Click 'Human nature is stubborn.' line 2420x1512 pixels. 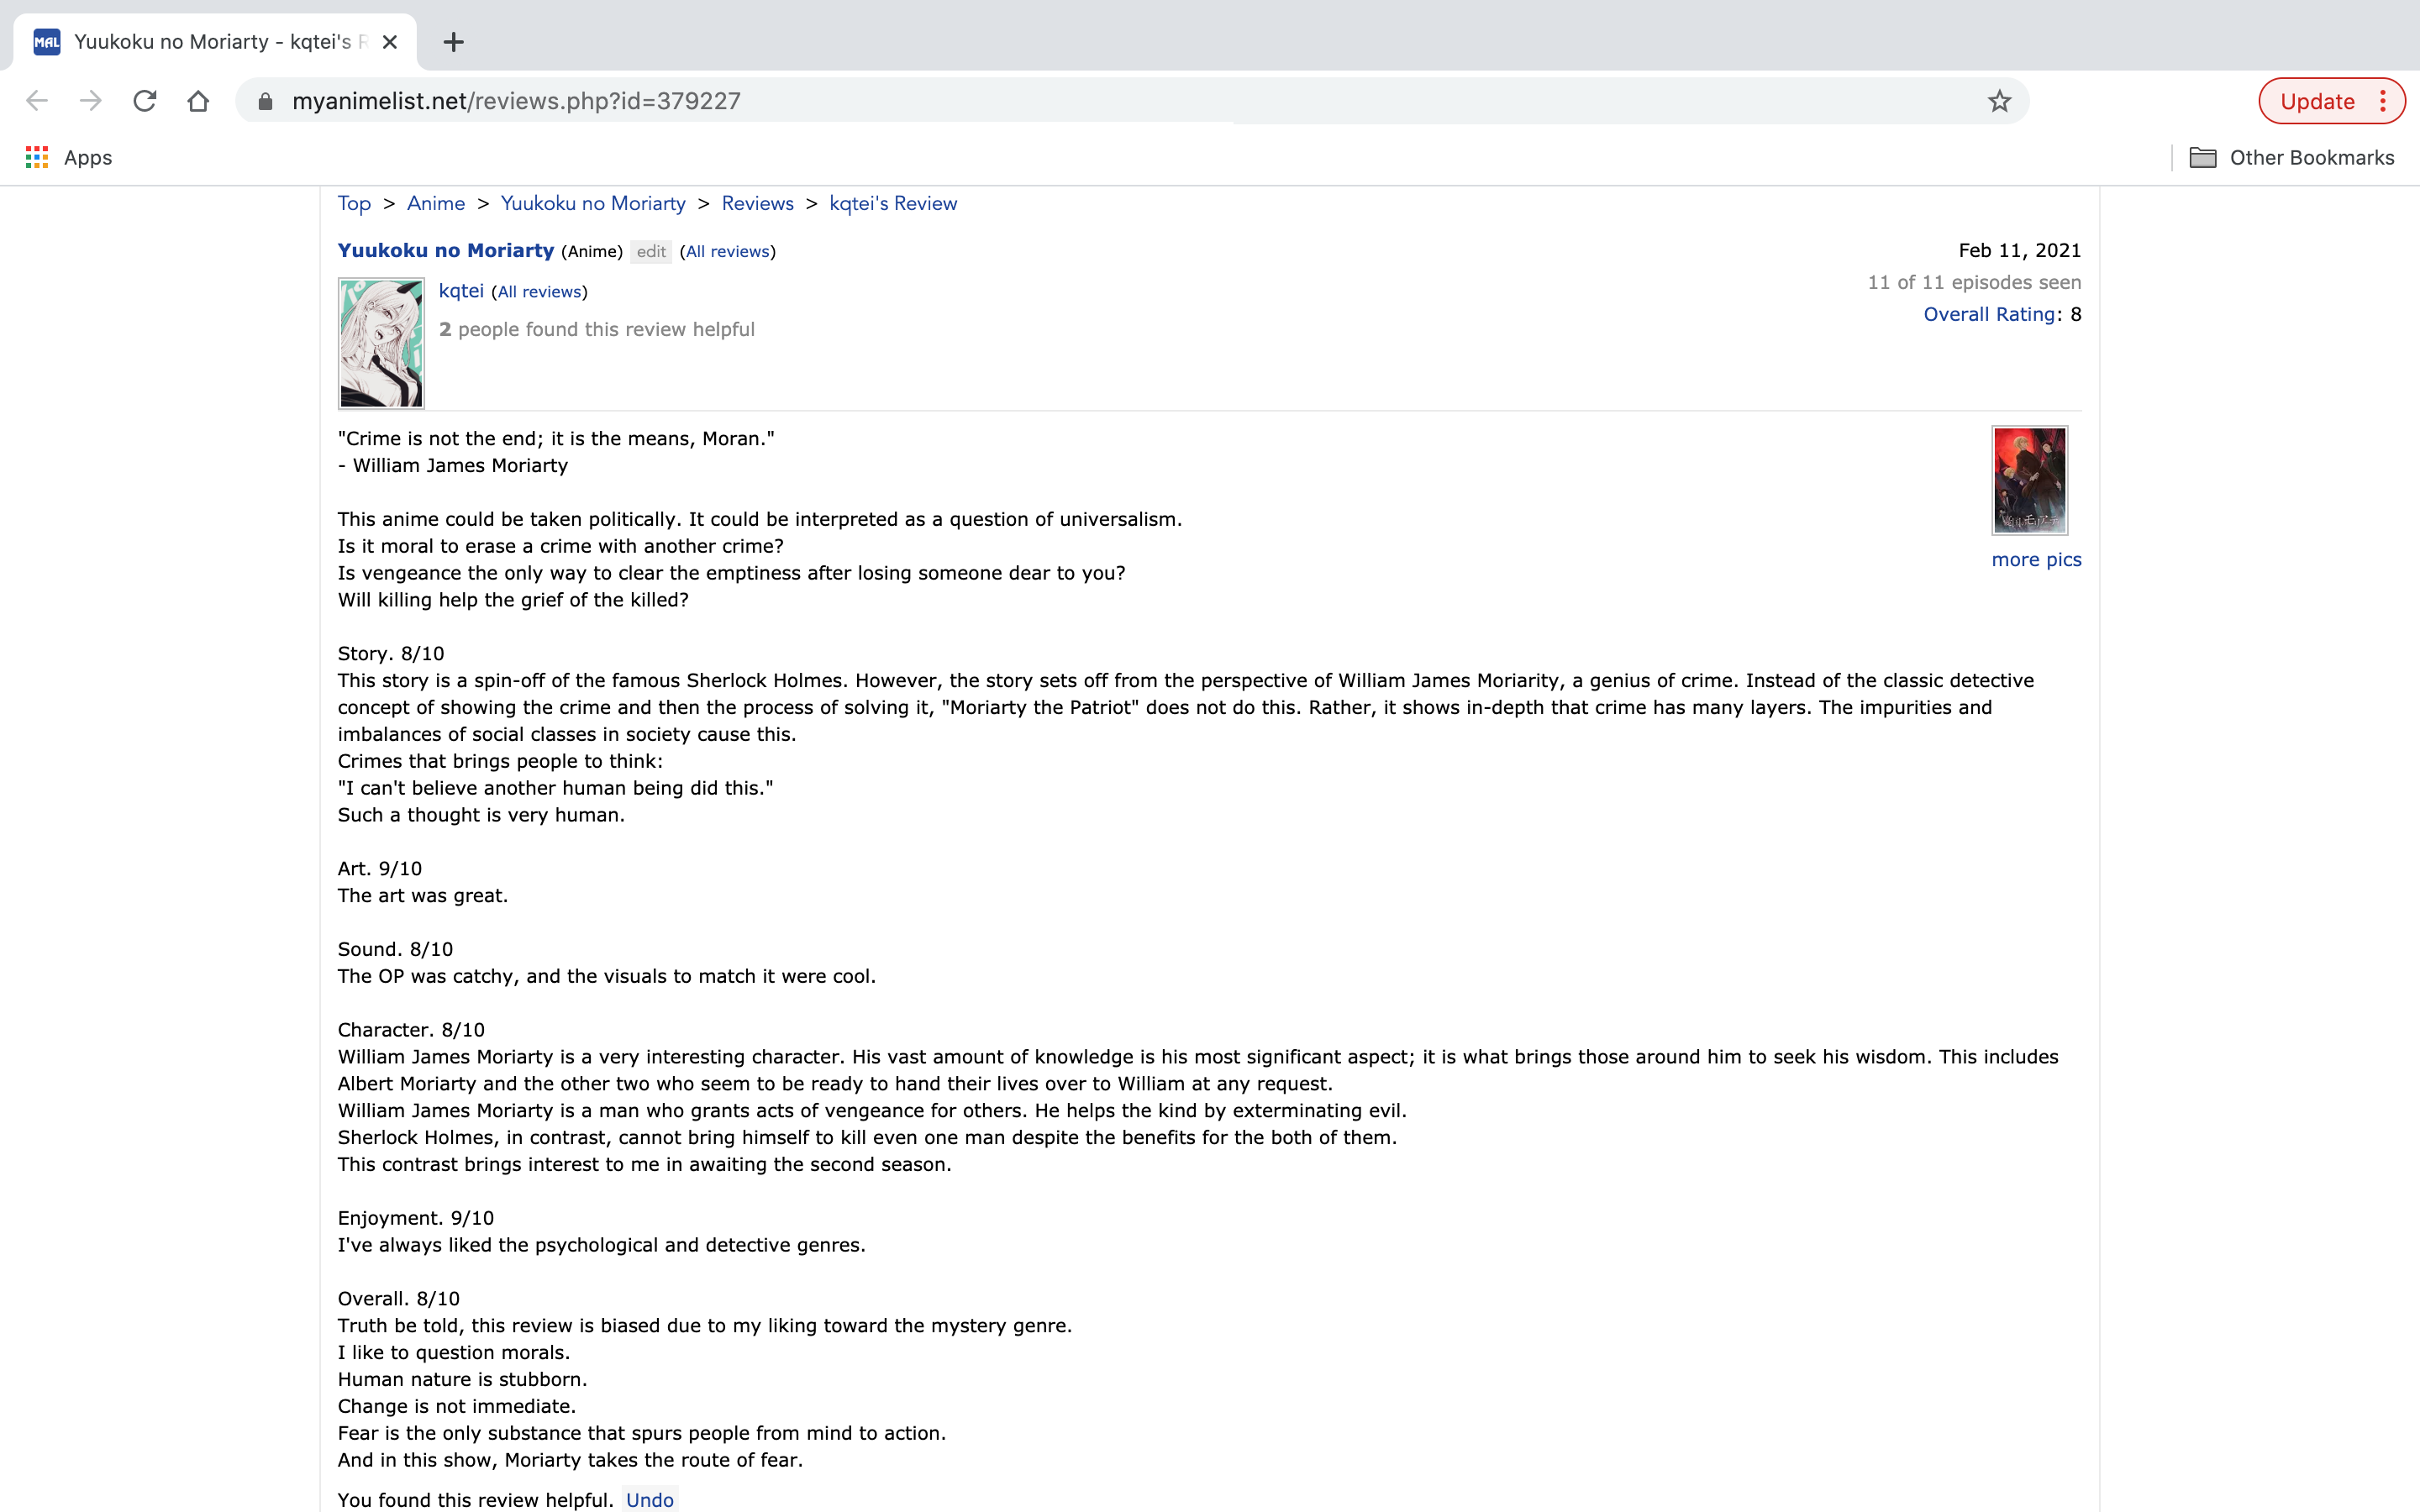pos(462,1379)
